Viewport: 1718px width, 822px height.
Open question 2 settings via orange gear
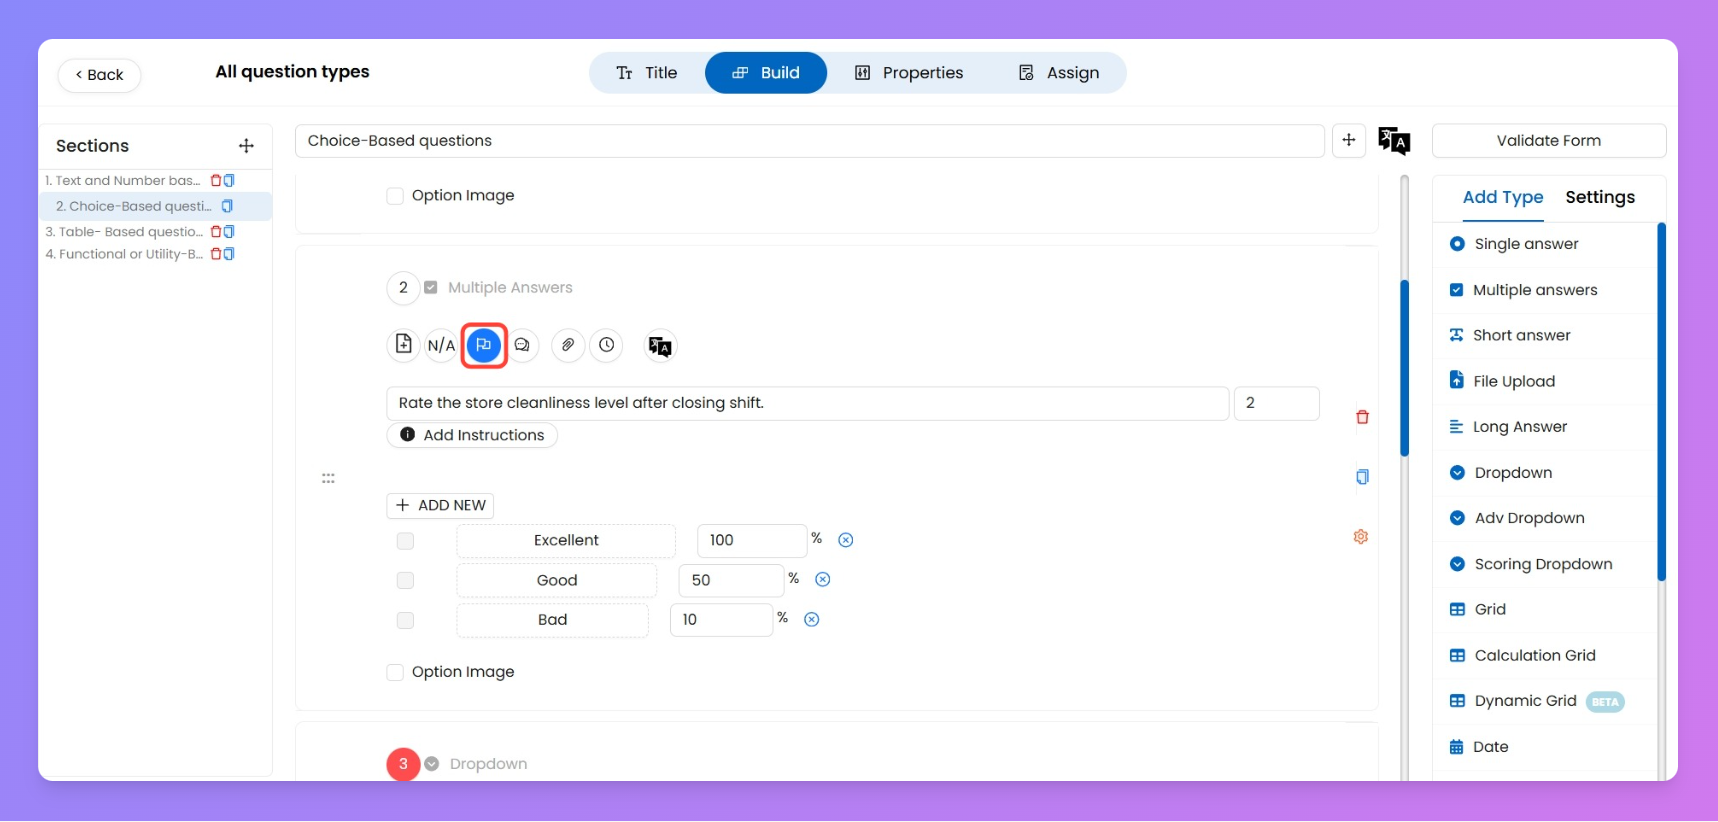[x=1361, y=537]
